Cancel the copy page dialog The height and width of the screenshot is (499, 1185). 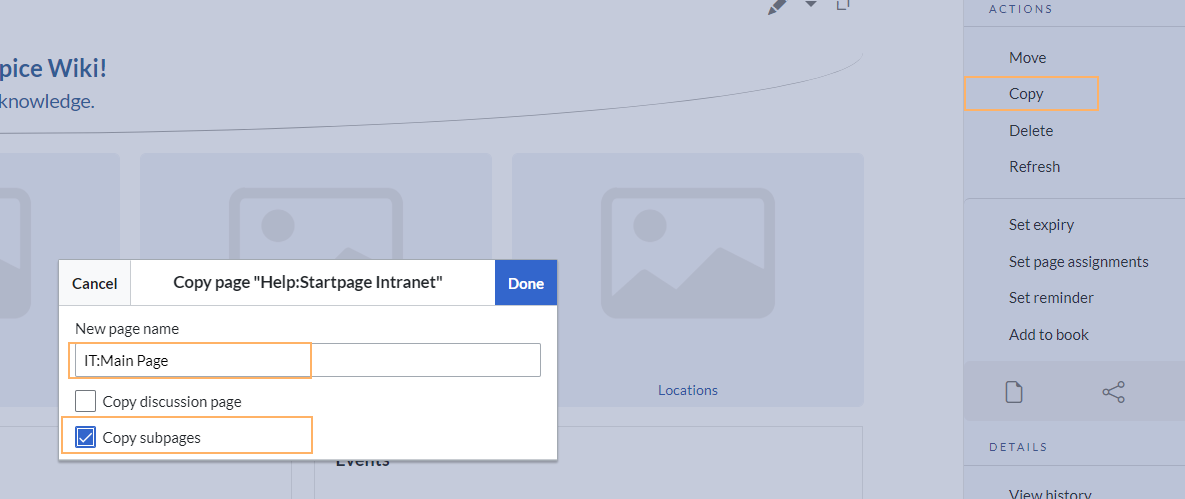click(94, 284)
